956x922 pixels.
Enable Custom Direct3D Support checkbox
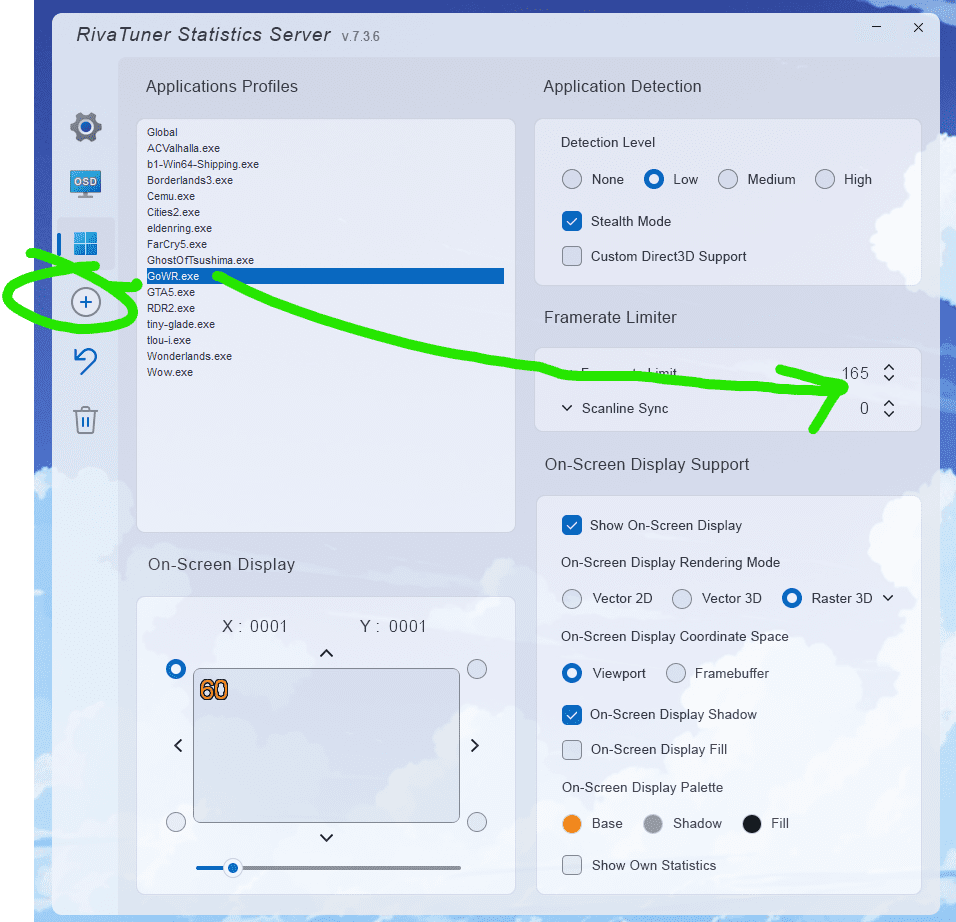point(571,256)
